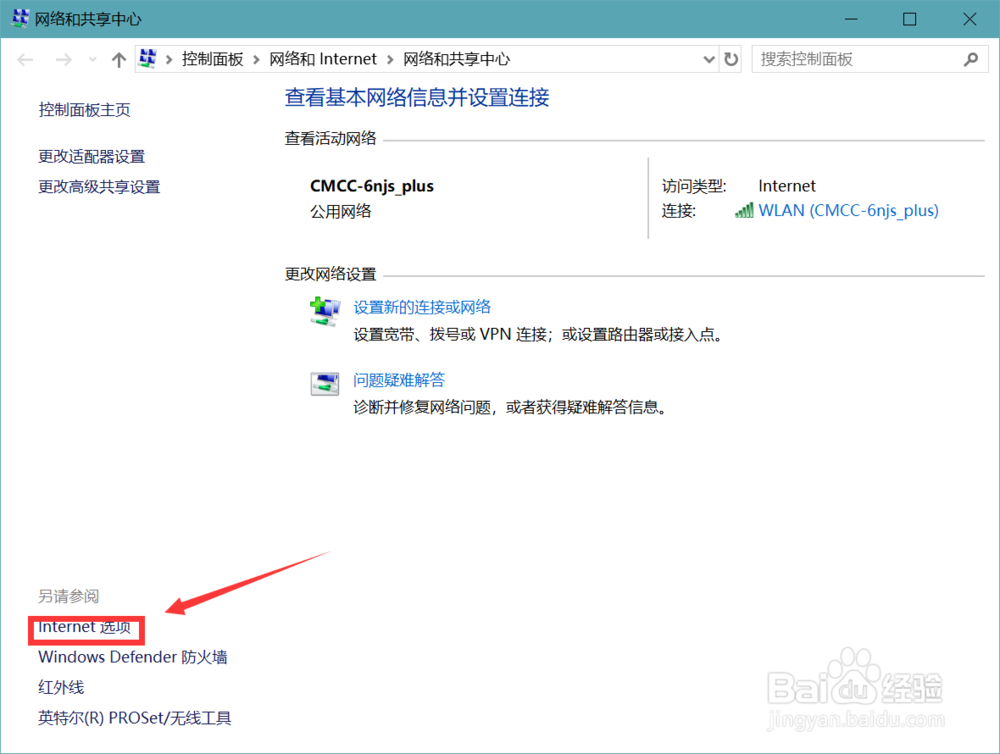
Task: Click the window title bar network icon
Action: point(20,18)
